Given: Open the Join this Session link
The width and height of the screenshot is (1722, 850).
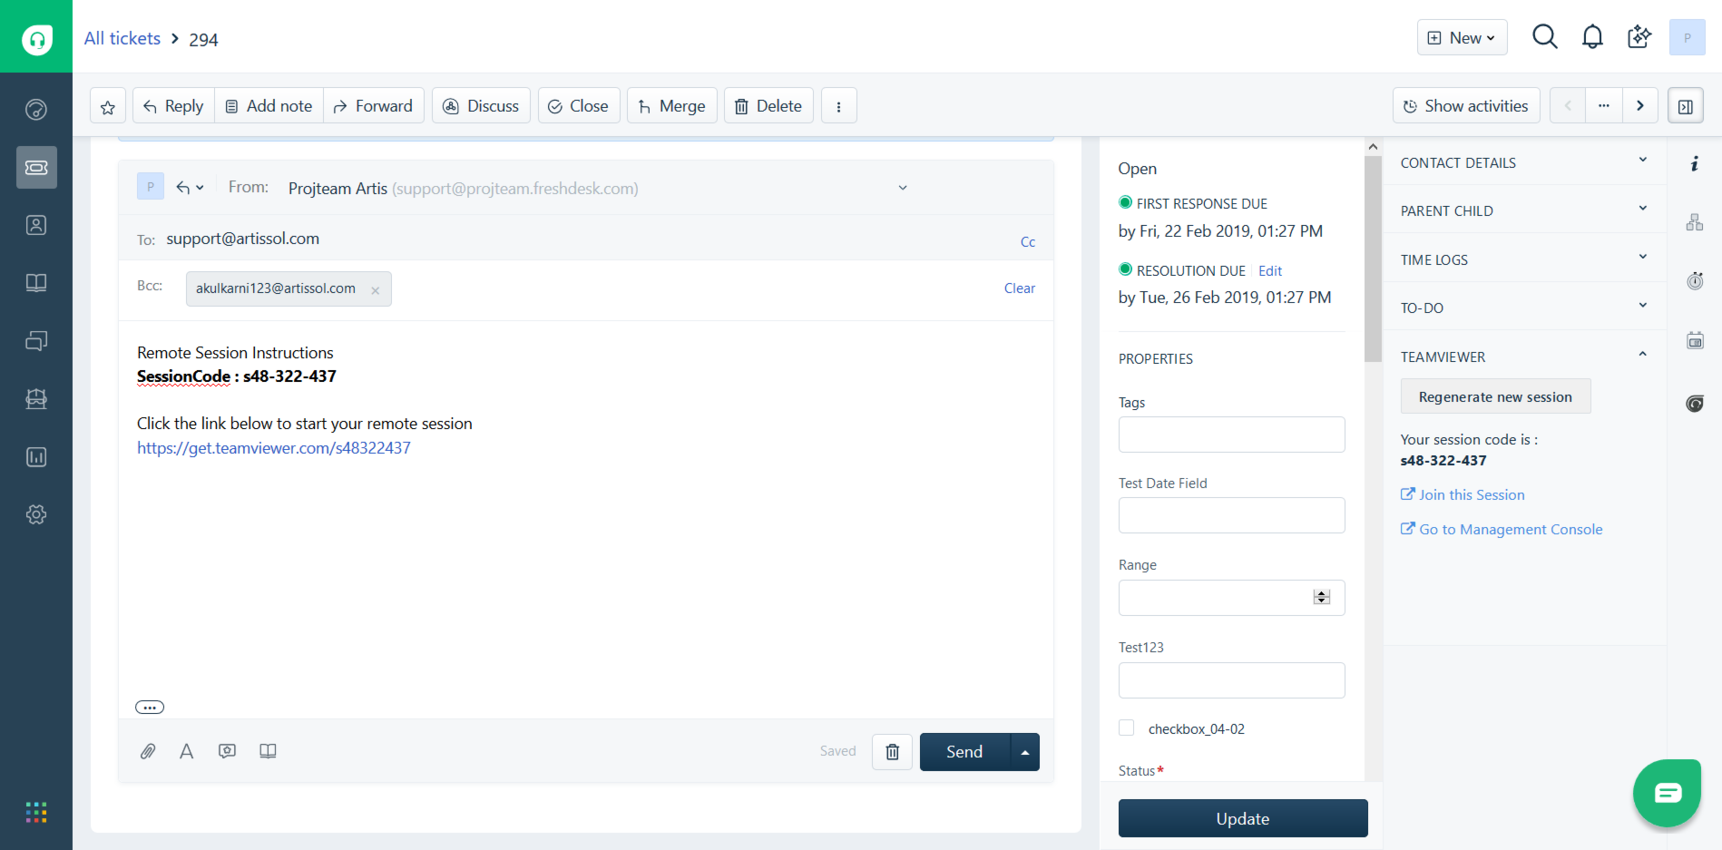Looking at the screenshot, I should tap(1462, 494).
